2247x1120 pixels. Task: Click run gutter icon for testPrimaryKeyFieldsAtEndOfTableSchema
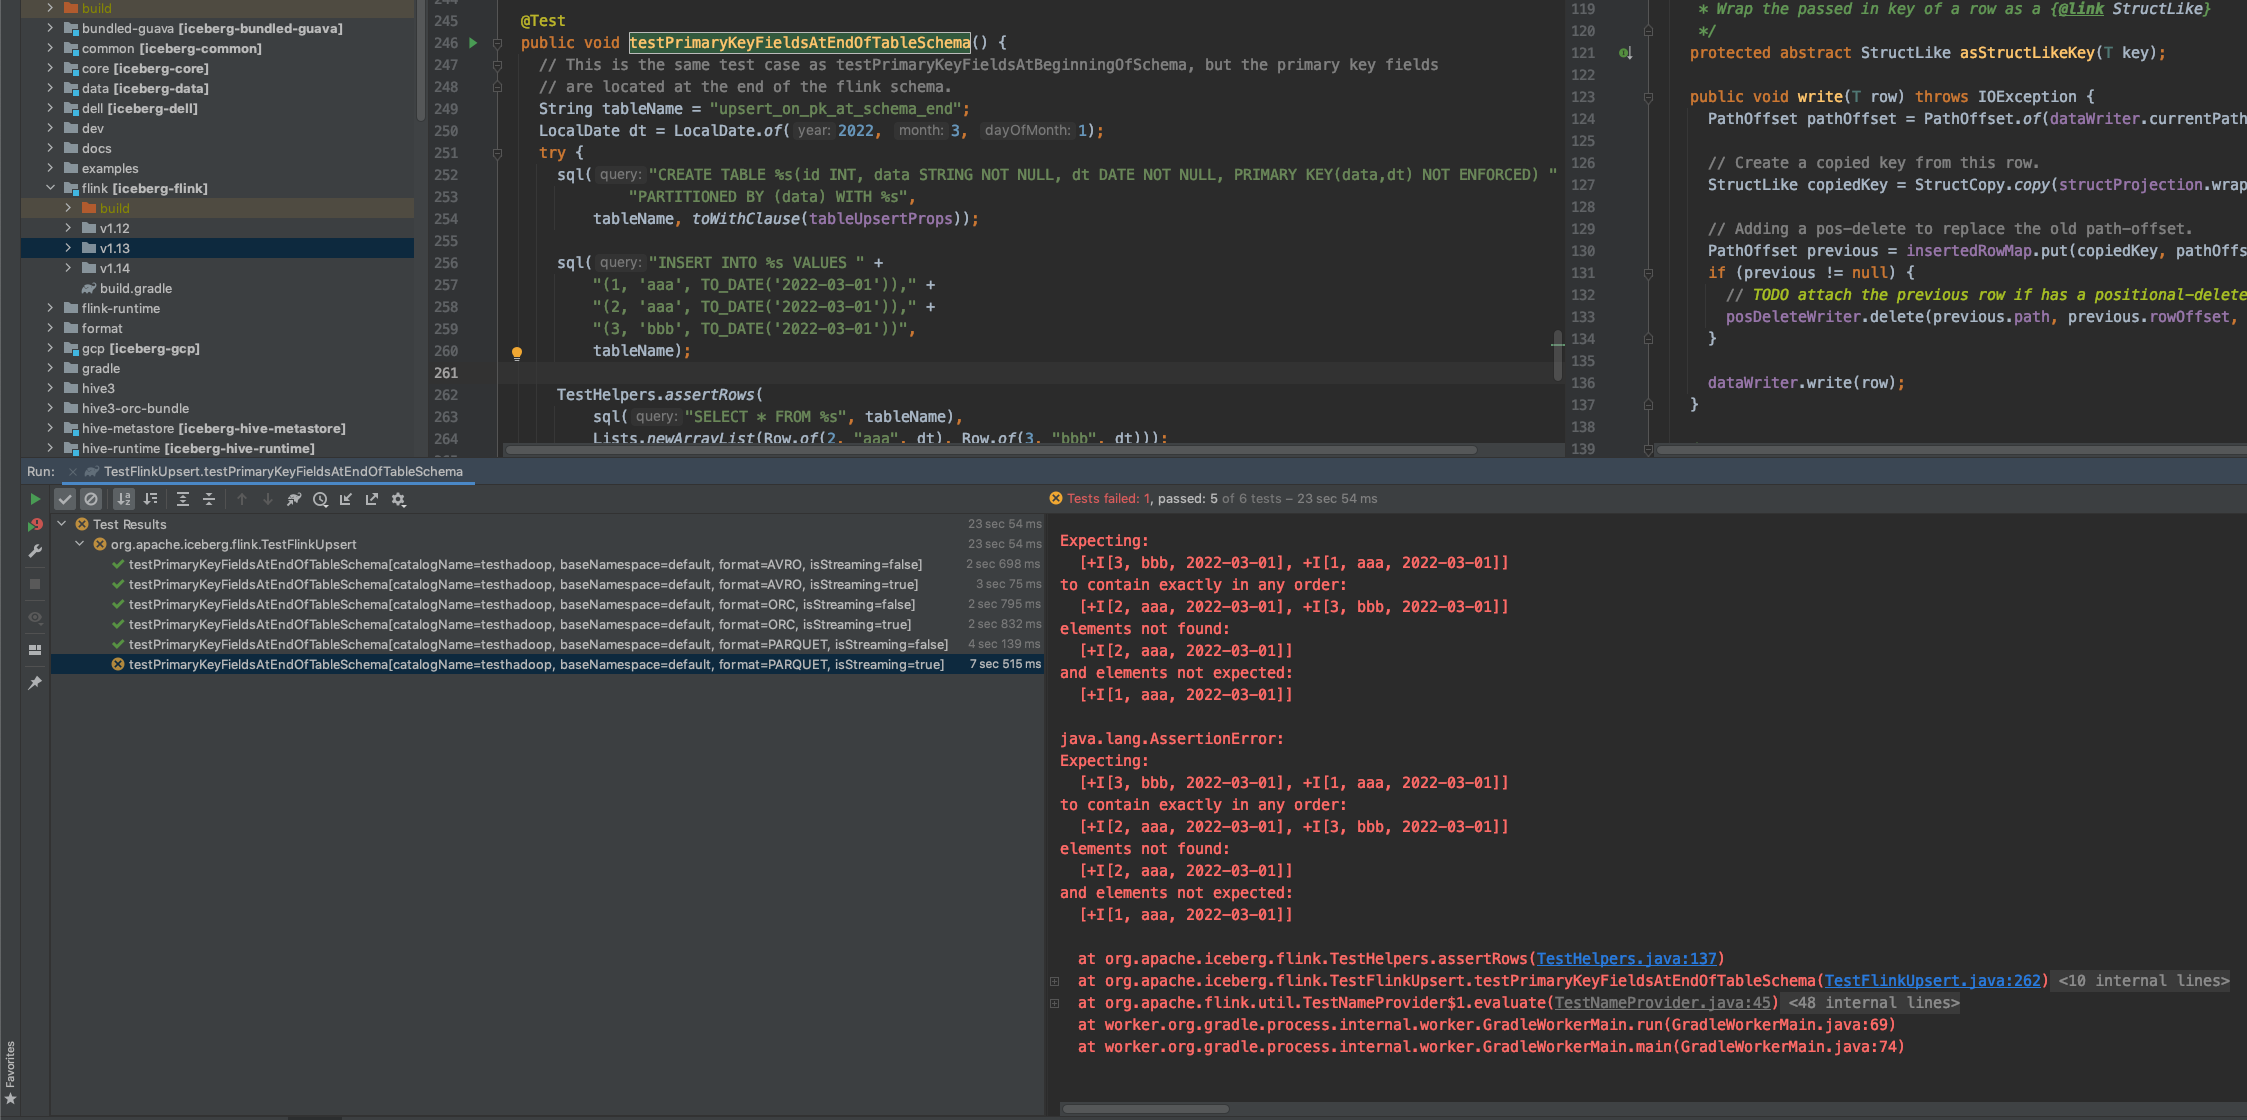tap(473, 43)
